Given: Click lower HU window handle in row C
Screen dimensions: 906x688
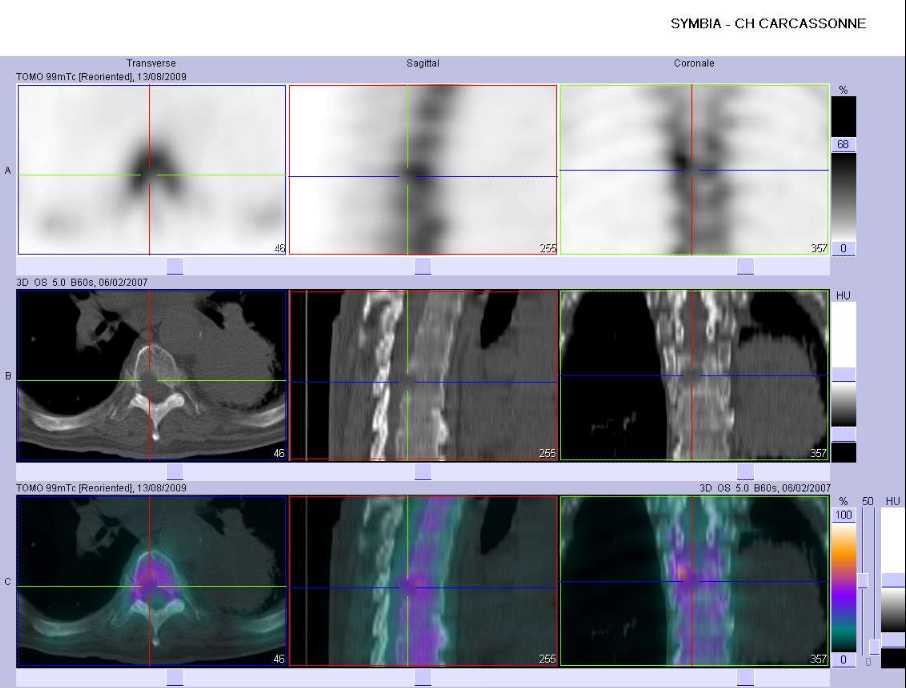Looking at the screenshot, I should (893, 641).
